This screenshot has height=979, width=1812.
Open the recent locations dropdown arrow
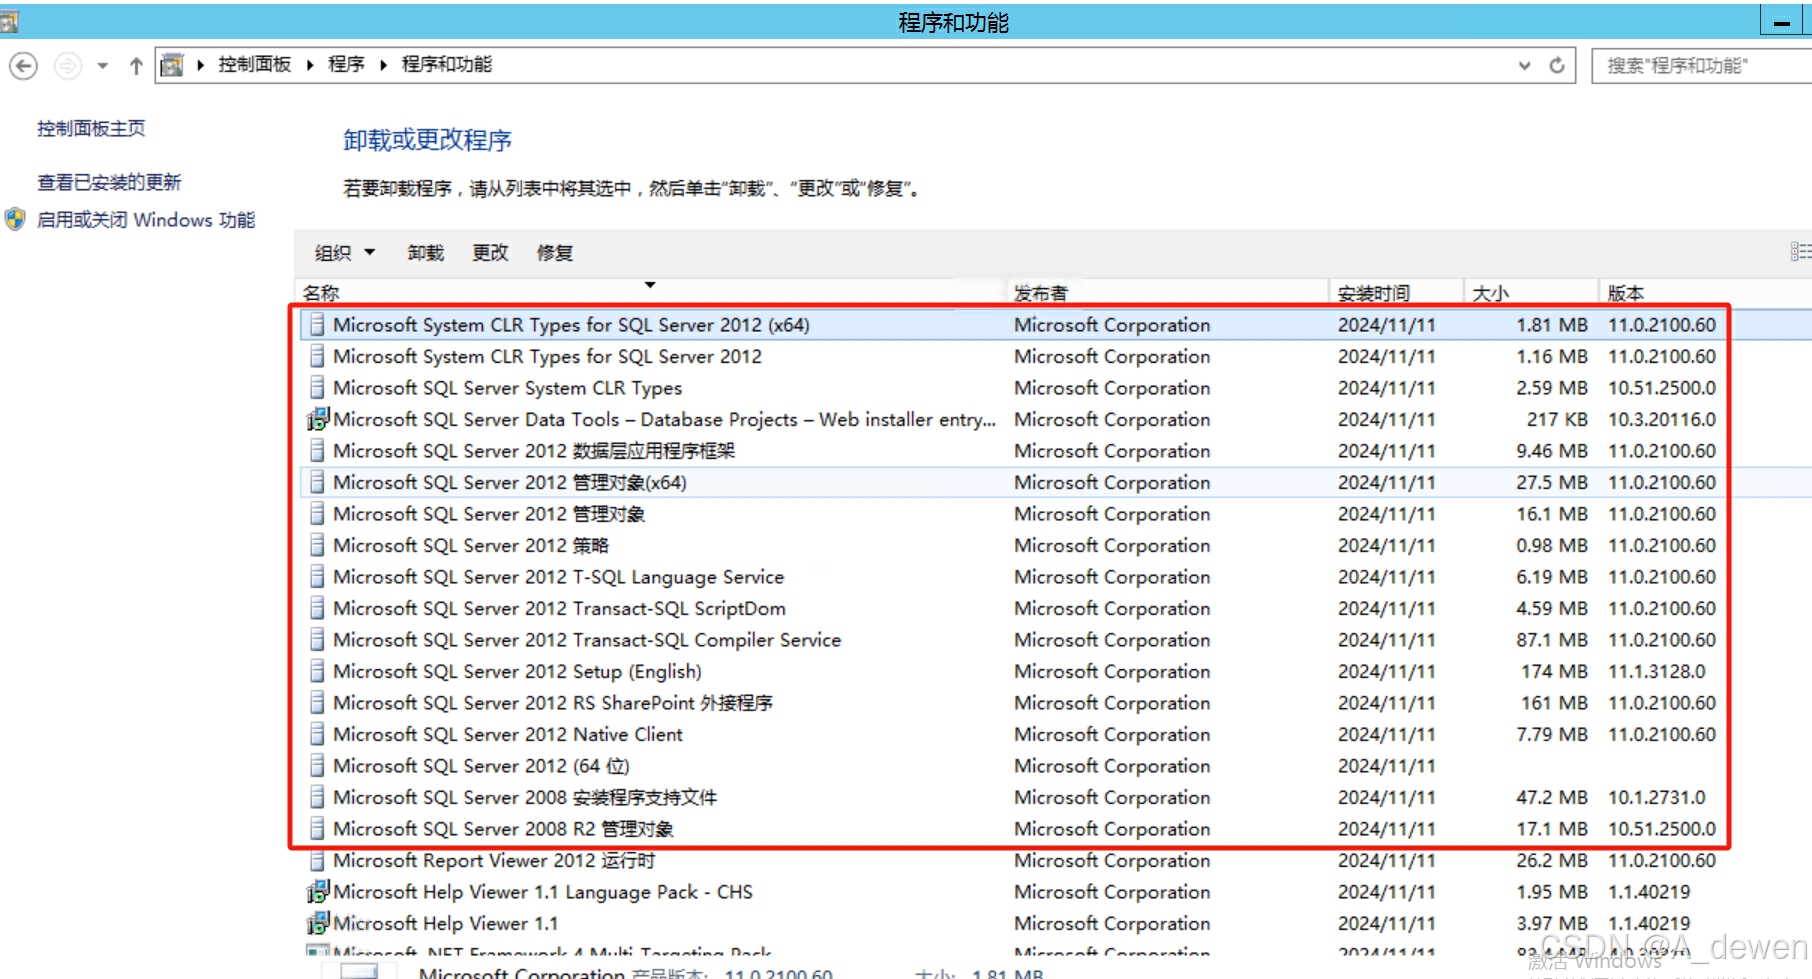[x=102, y=66]
